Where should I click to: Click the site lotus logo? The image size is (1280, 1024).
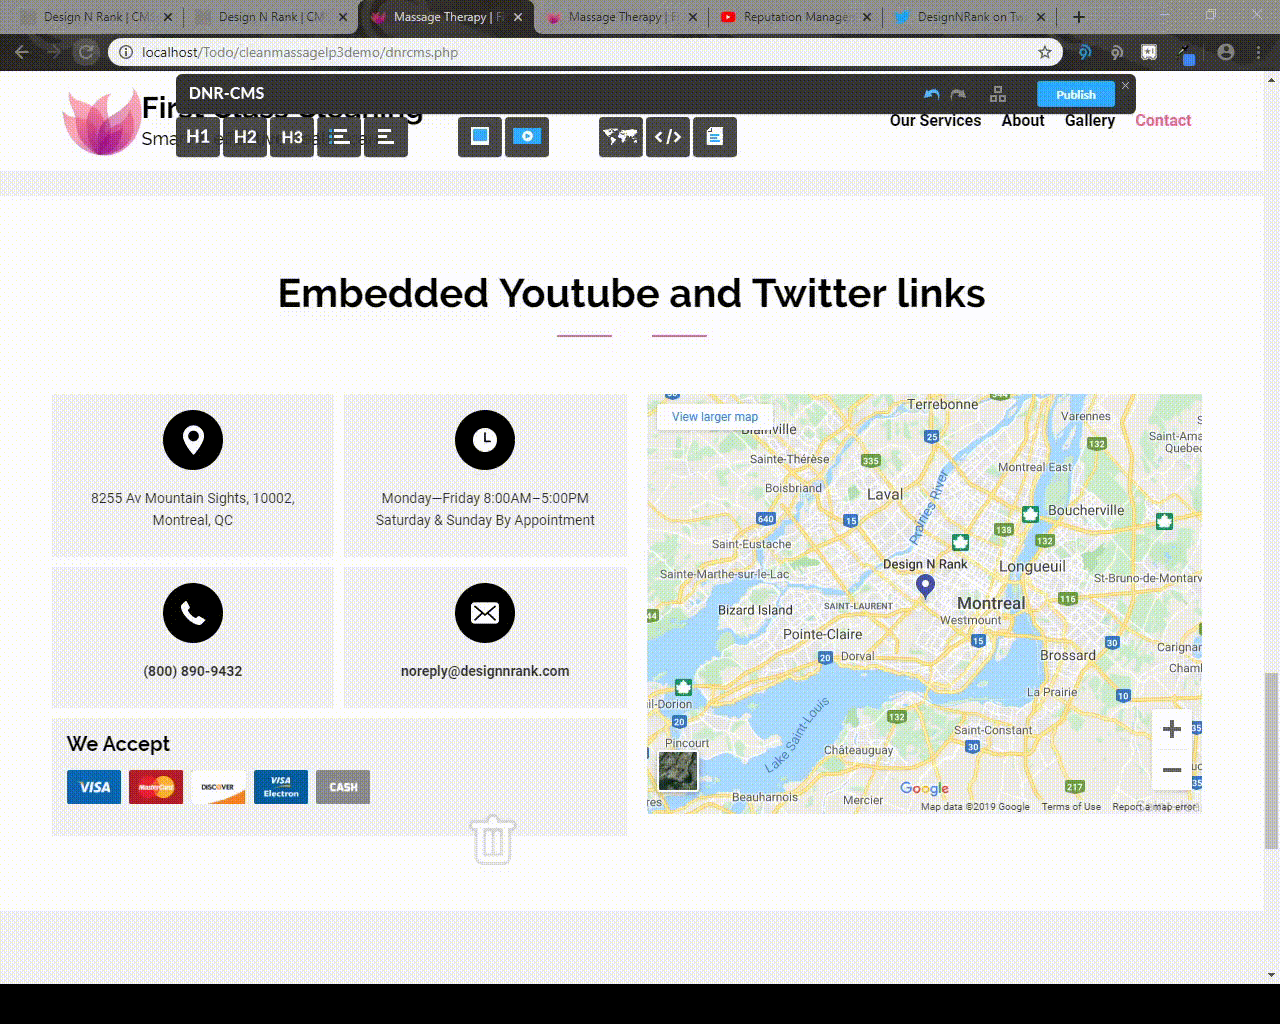pyautogui.click(x=100, y=120)
